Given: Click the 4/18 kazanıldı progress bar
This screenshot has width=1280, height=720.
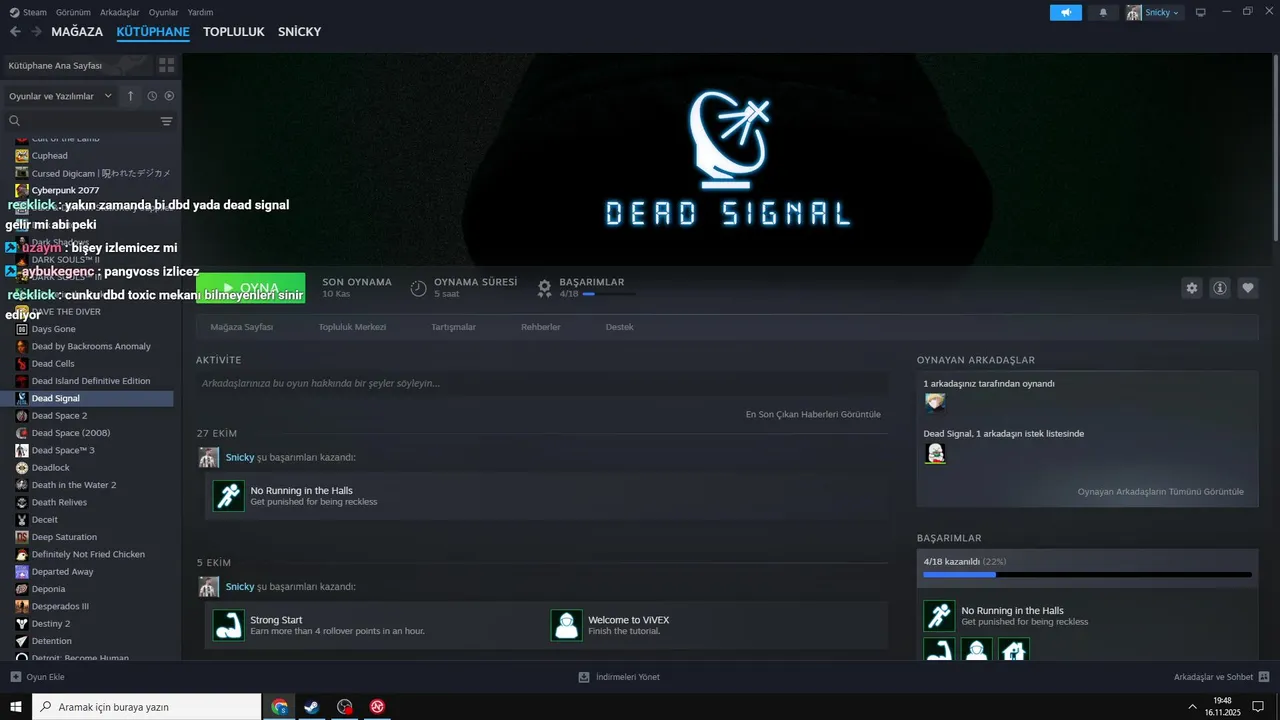Looking at the screenshot, I should pyautogui.click(x=1087, y=575).
